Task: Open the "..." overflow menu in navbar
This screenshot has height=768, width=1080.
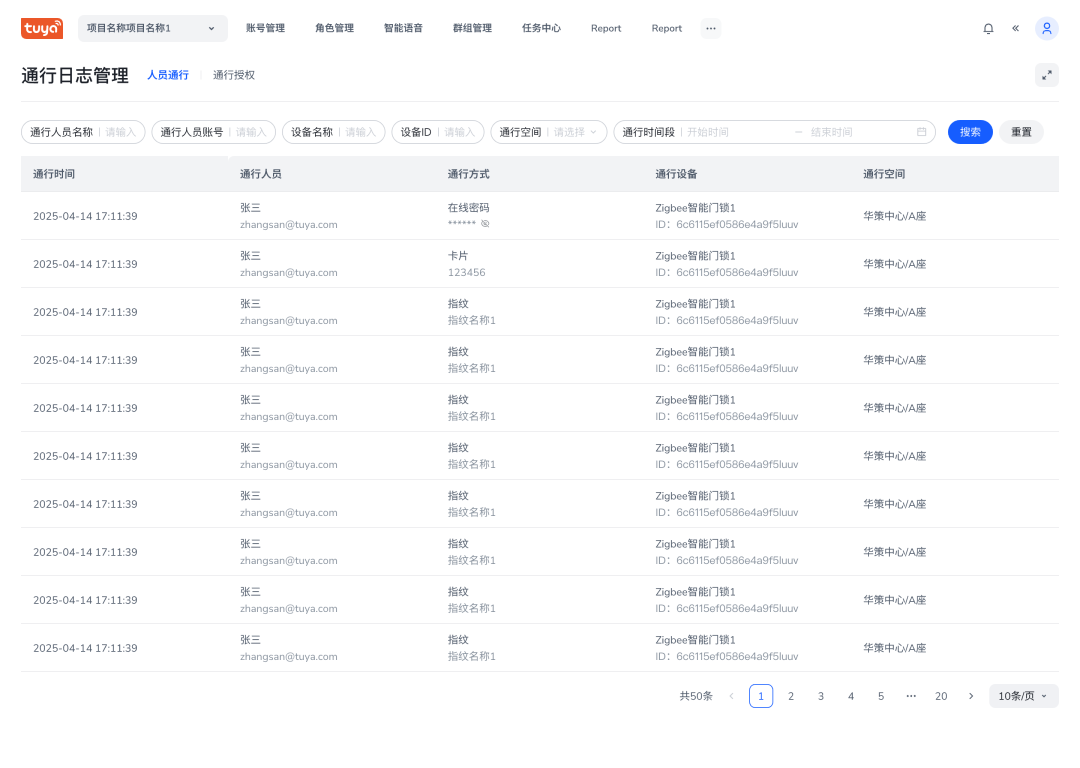Action: 711,28
